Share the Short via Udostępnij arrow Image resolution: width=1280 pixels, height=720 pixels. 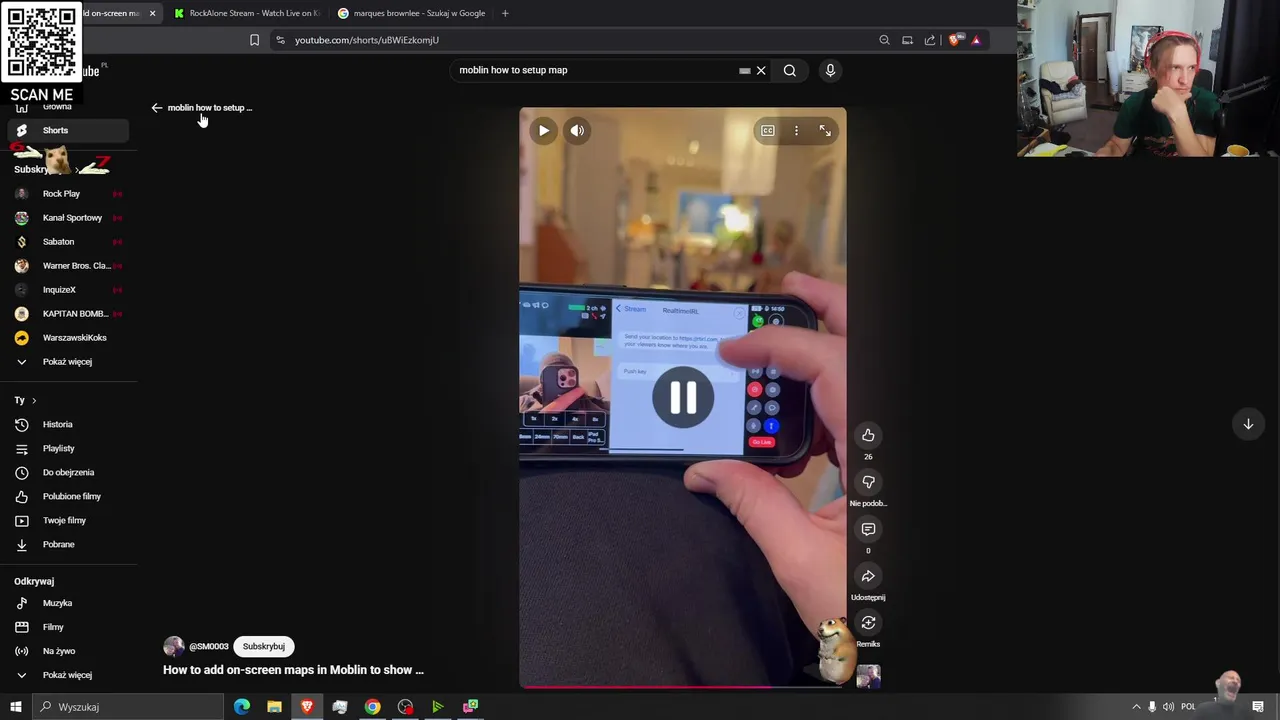pos(868,576)
